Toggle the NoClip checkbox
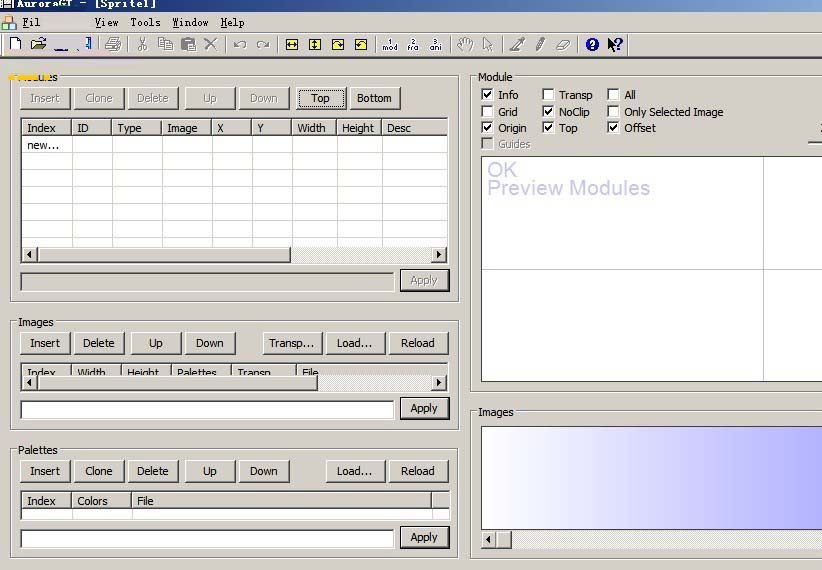This screenshot has height=570, width=822. tap(548, 112)
